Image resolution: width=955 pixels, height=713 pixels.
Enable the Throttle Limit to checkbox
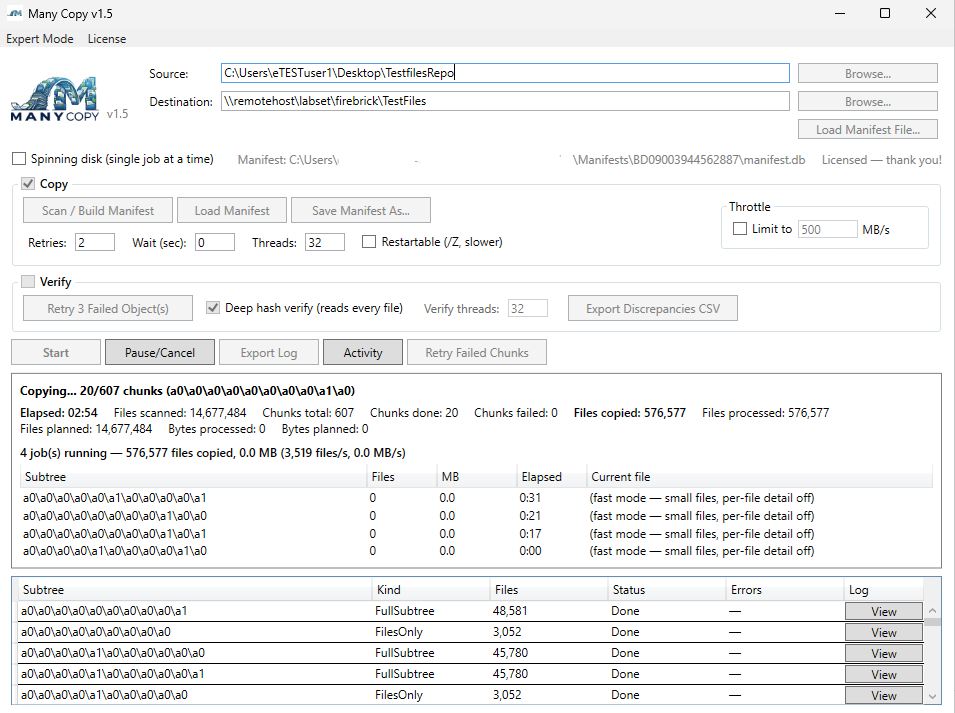(739, 229)
